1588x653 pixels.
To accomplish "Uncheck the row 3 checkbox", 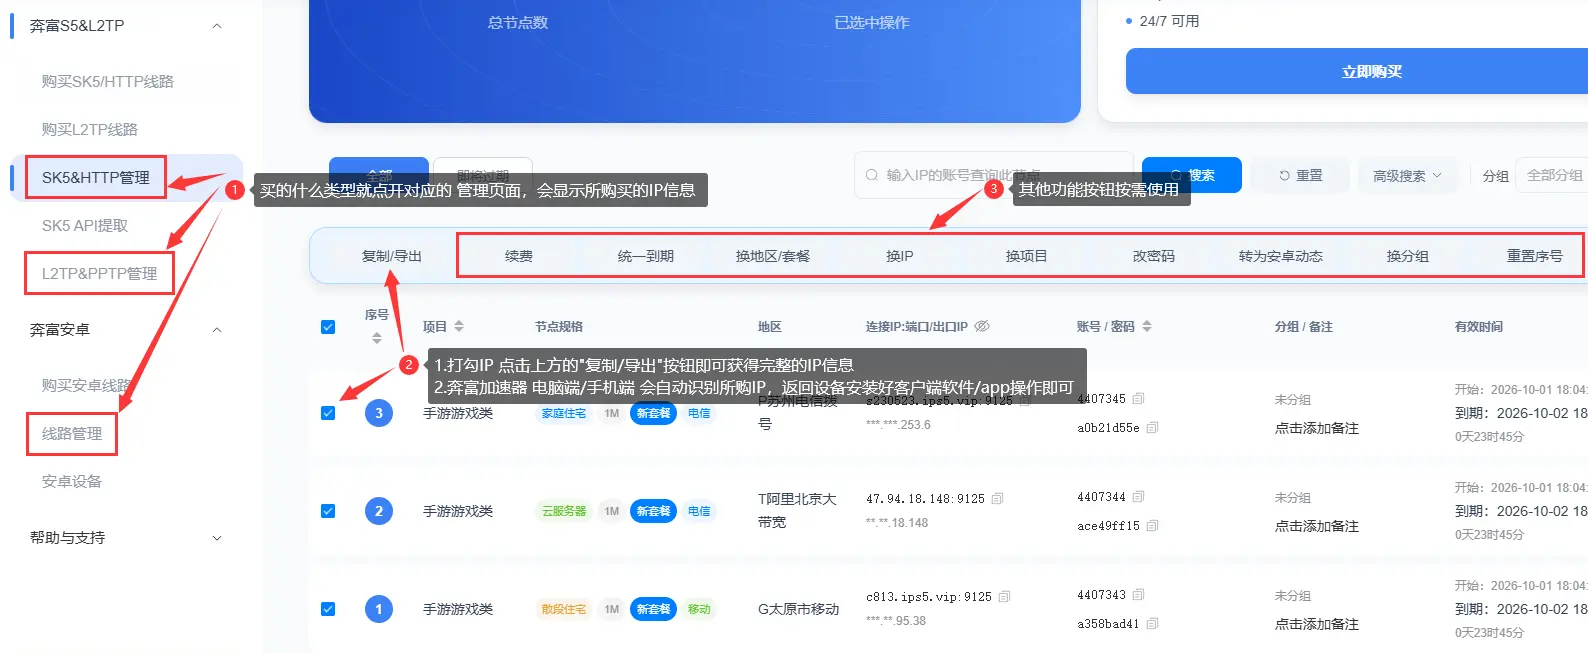I will [x=328, y=413].
